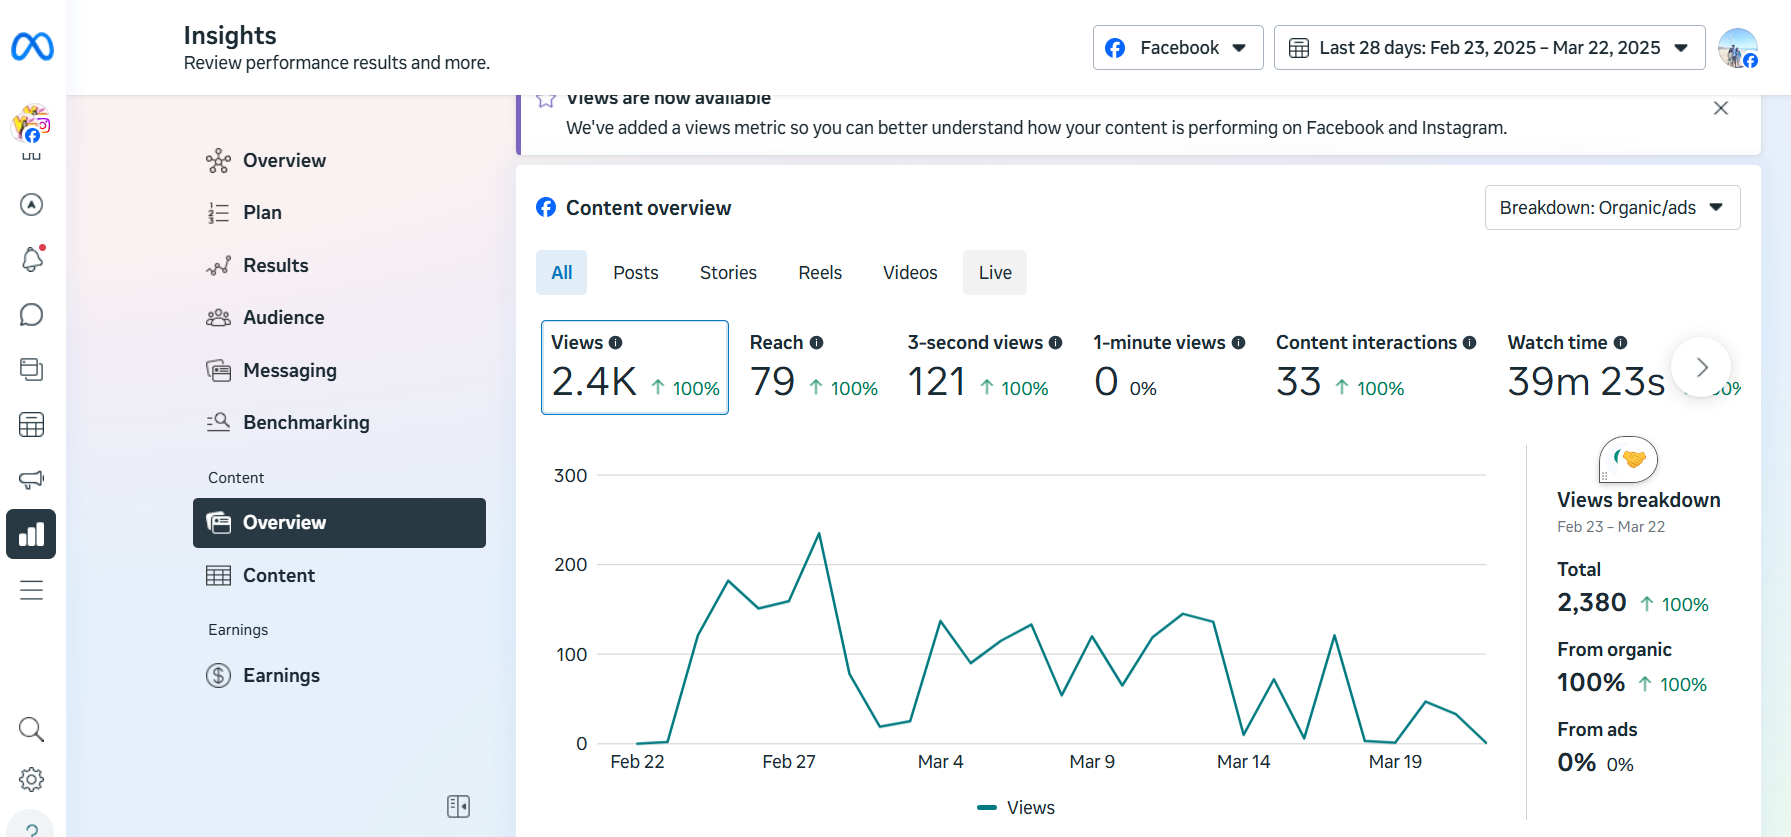Open Benchmarking in the sidebar
Image resolution: width=1791 pixels, height=837 pixels.
[x=306, y=423]
